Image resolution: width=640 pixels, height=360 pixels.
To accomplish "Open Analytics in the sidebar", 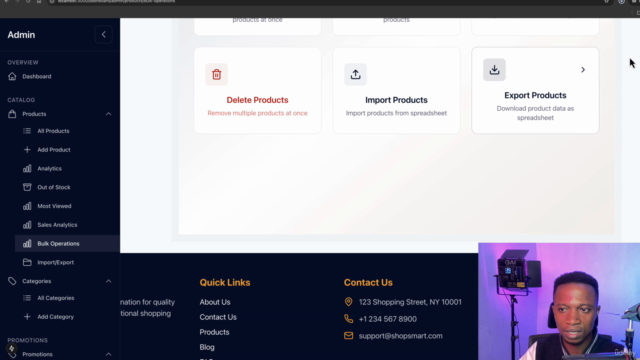I will click(x=49, y=169).
